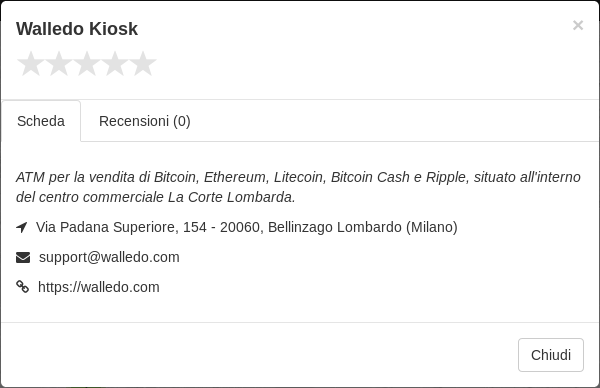Click the star rating row
This screenshot has width=600, height=388.
click(87, 64)
